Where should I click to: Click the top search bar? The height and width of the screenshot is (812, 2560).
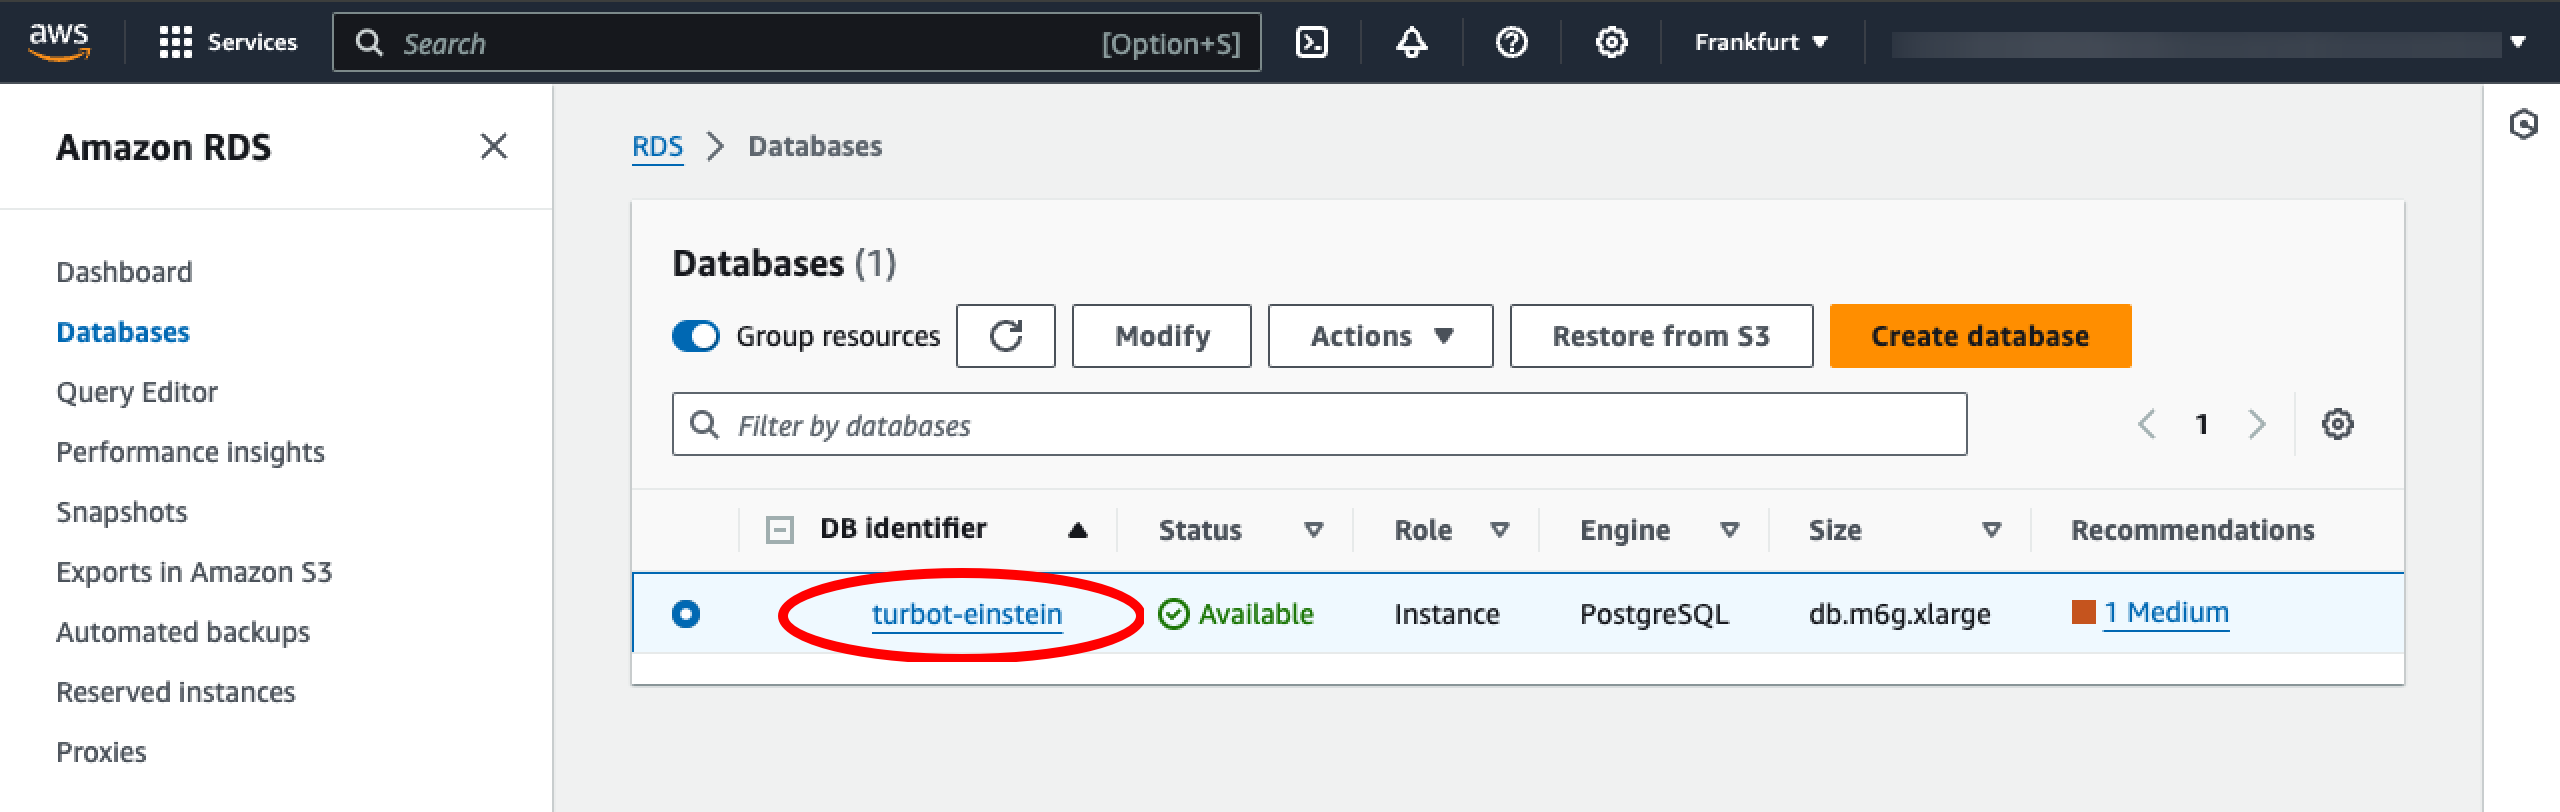796,42
